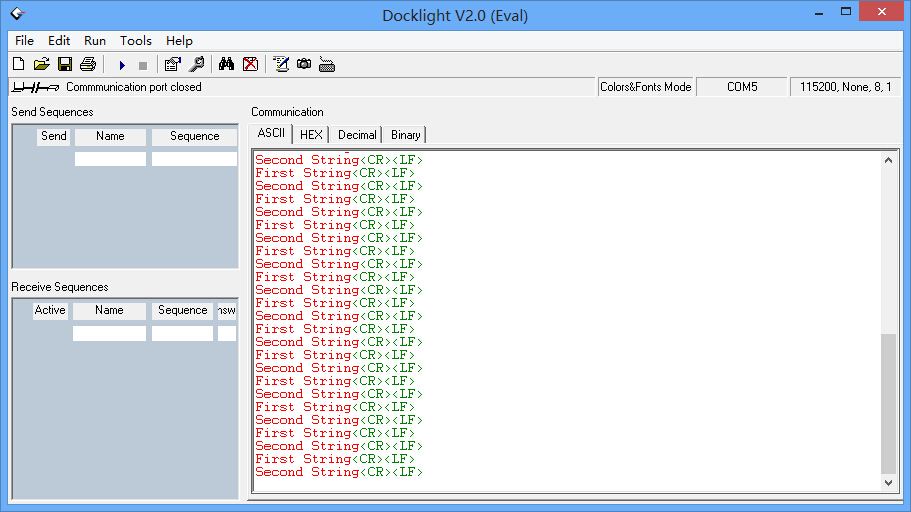The height and width of the screenshot is (512, 911).
Task: Click 'Send Sequences' panel label
Action: (52, 112)
